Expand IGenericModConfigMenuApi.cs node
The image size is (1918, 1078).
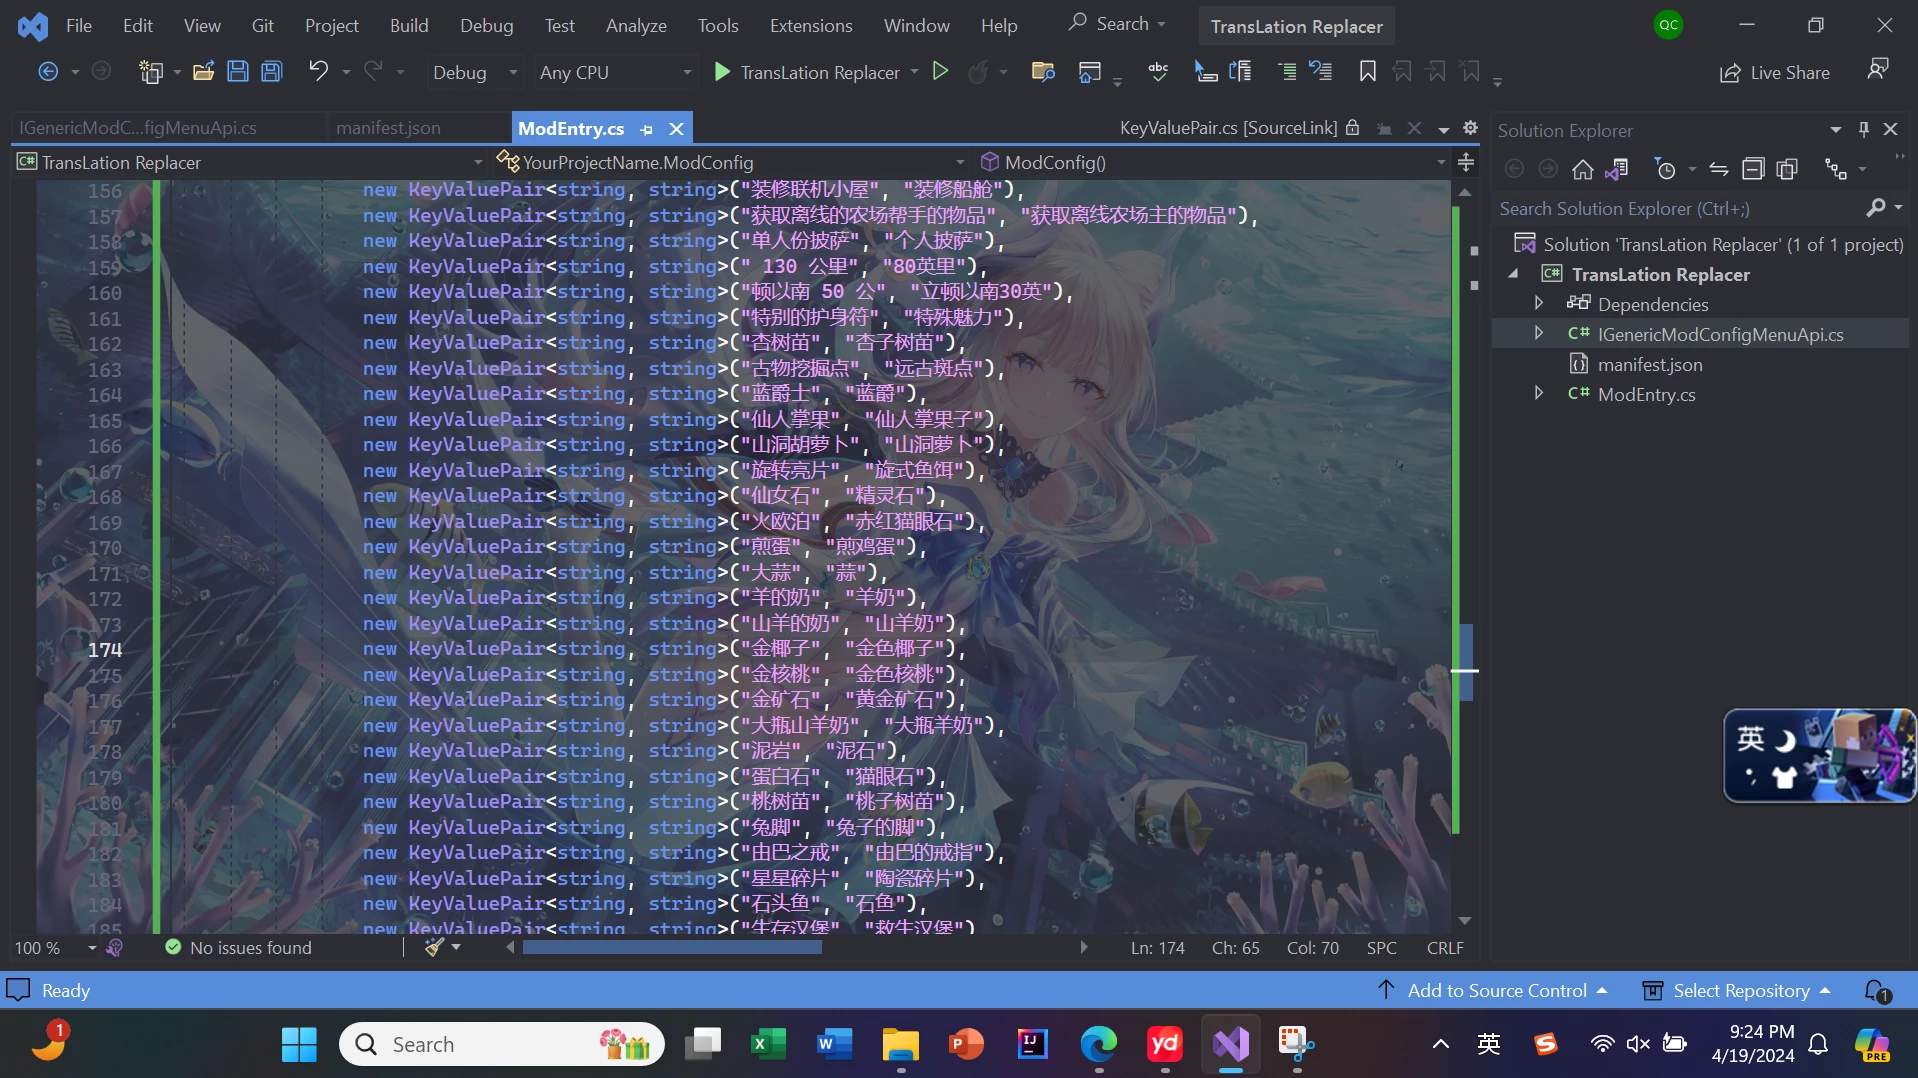pos(1539,333)
